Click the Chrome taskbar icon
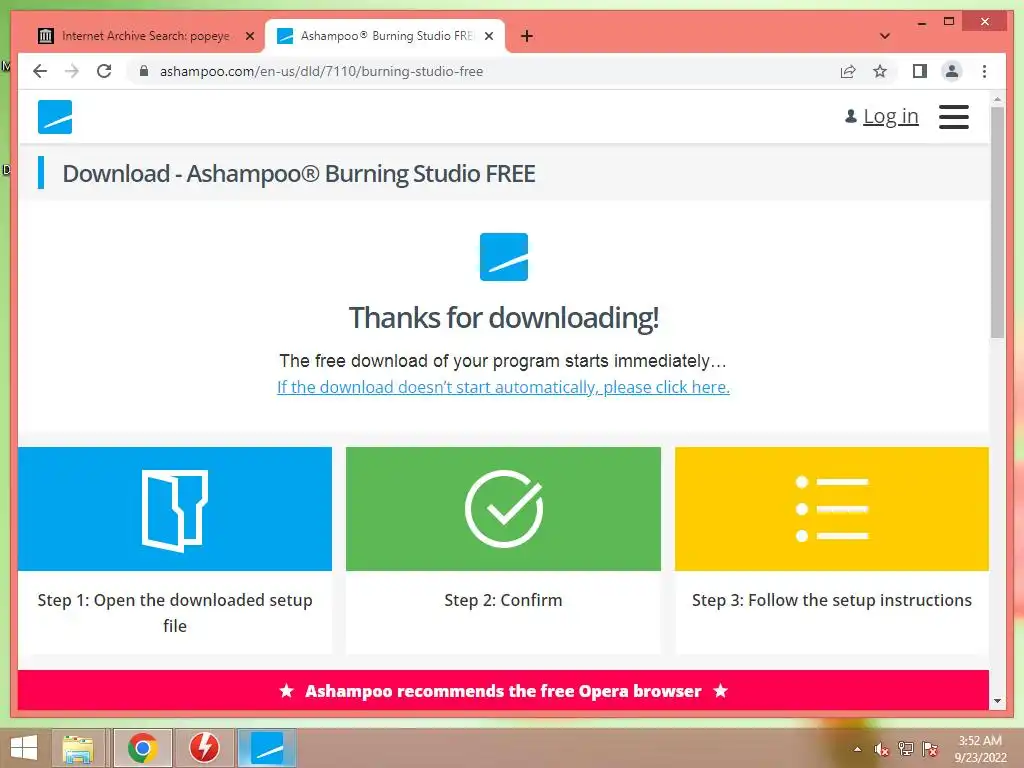Screen dimensions: 1024x768 point(142,748)
